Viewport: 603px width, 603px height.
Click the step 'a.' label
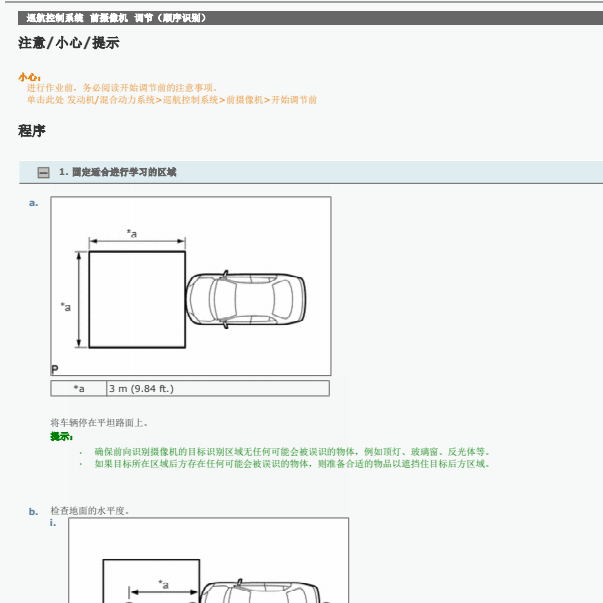click(x=33, y=203)
